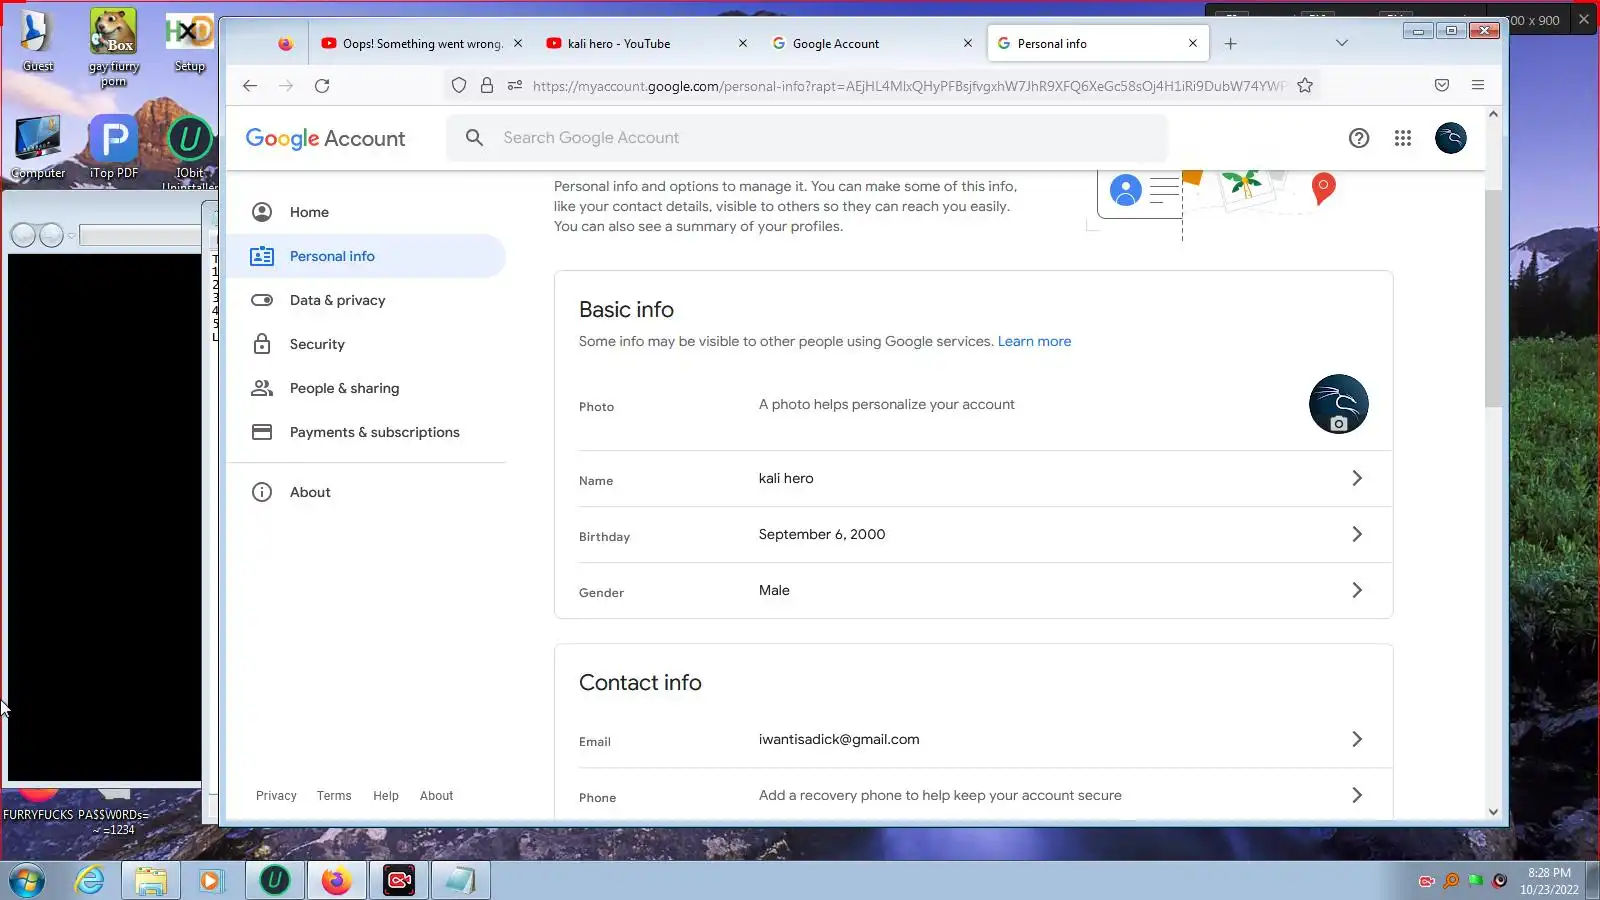Screen dimensions: 1600x900
Task: Open the Help footer link
Action: pyautogui.click(x=386, y=796)
